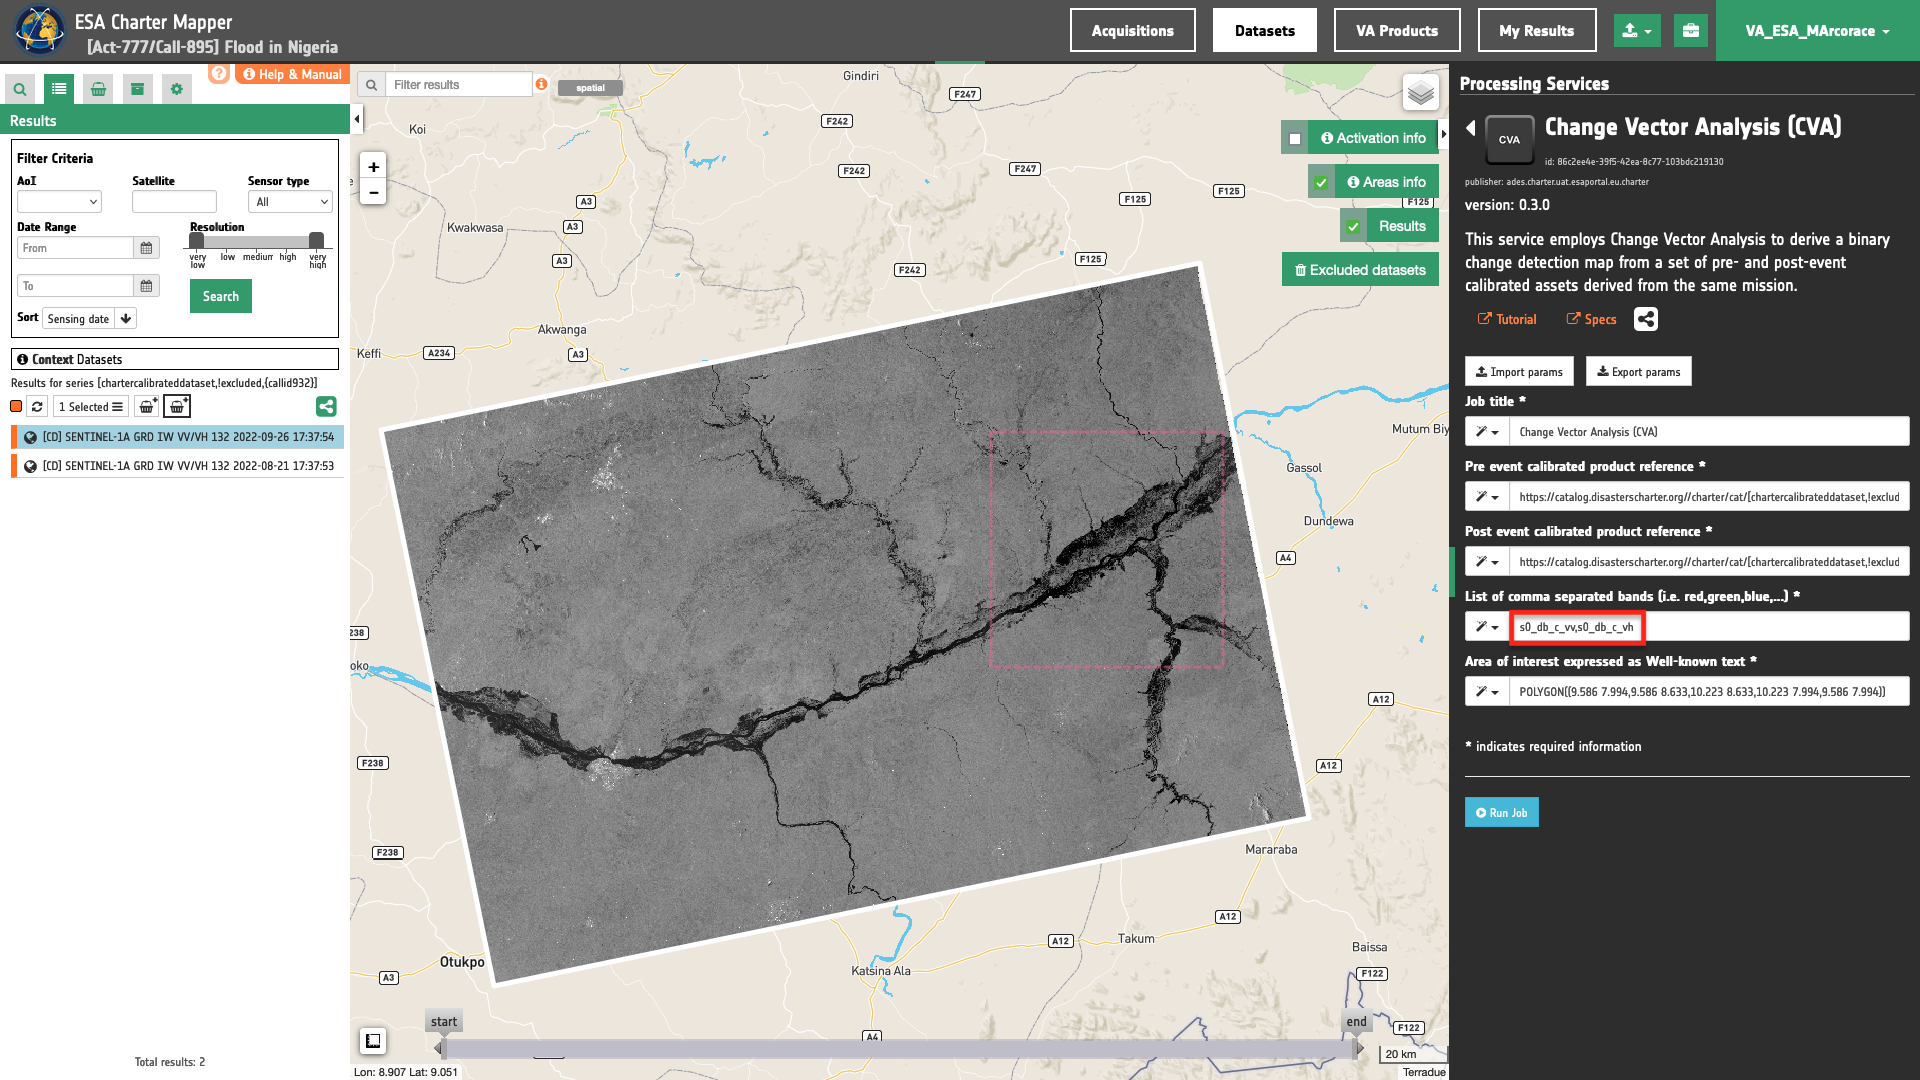Viewport: 1920px width, 1080px height.
Task: Reverse sort order with arrow button
Action: pyautogui.click(x=126, y=319)
